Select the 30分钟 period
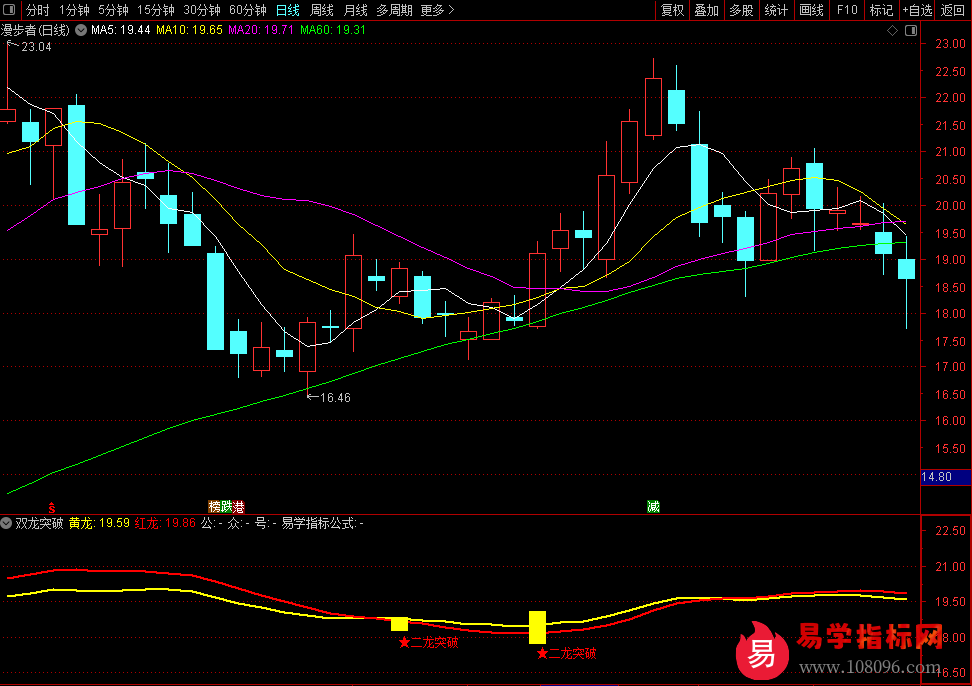 pyautogui.click(x=201, y=10)
